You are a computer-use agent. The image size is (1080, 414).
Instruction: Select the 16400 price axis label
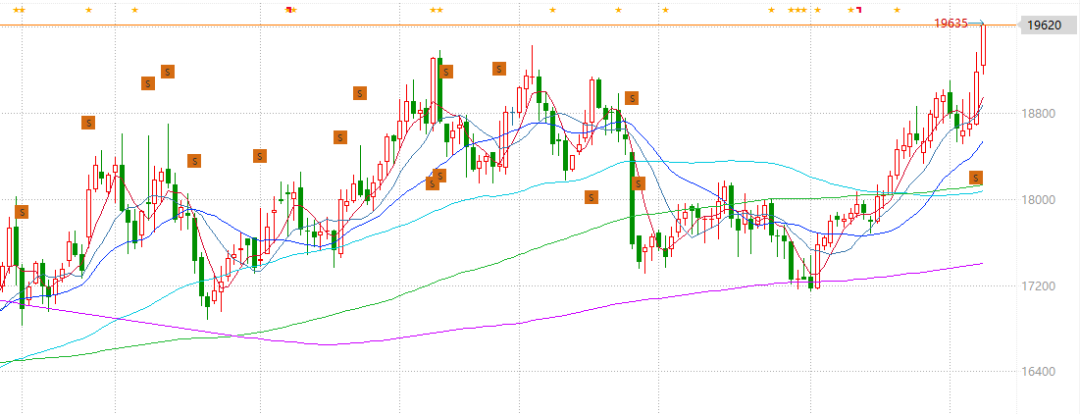1038,372
